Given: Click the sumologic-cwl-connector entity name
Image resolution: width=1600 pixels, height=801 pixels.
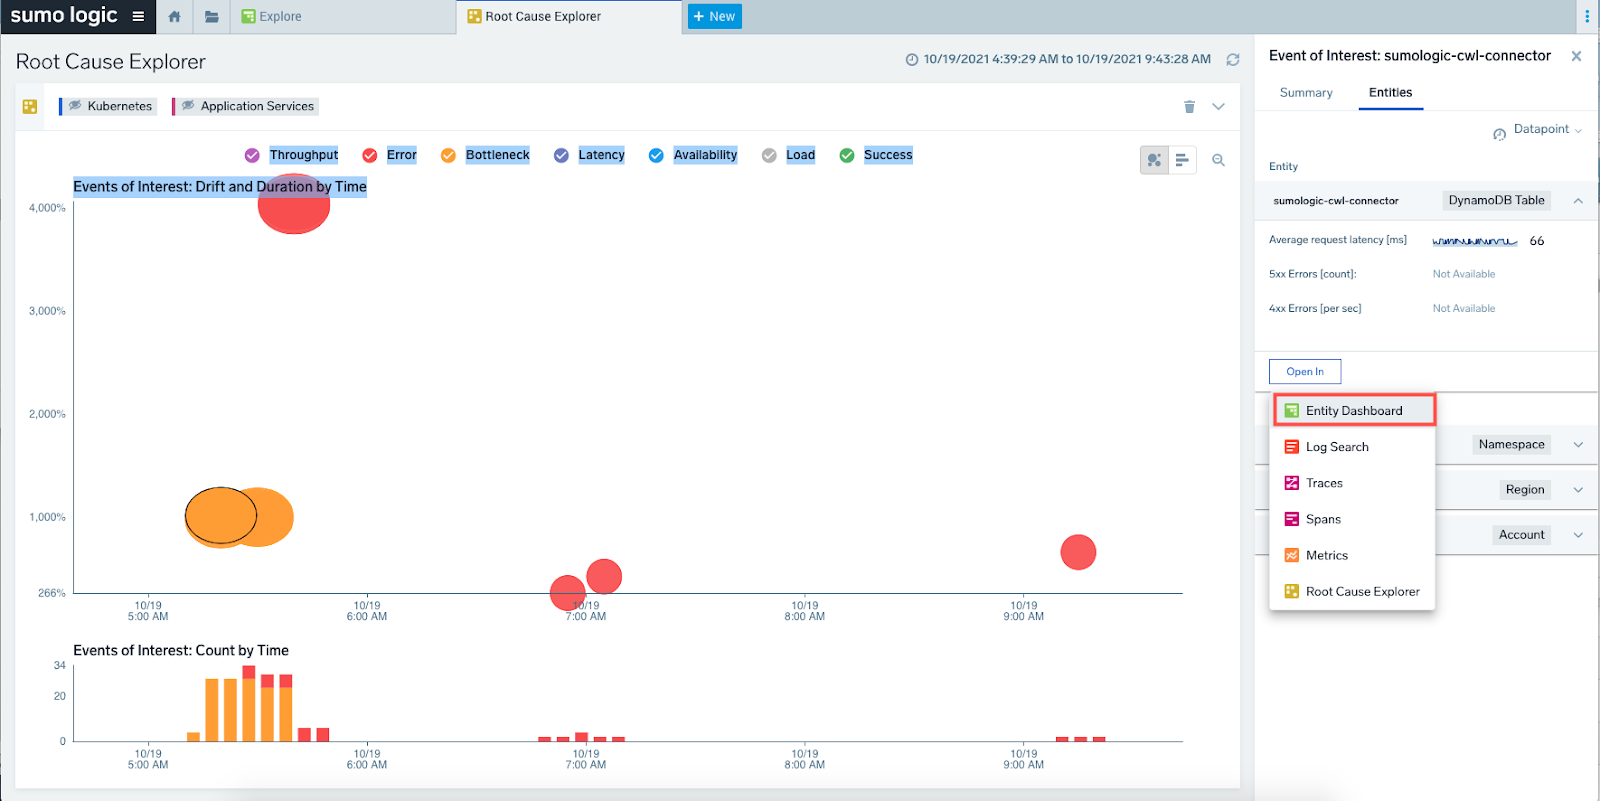Looking at the screenshot, I should pyautogui.click(x=1336, y=201).
